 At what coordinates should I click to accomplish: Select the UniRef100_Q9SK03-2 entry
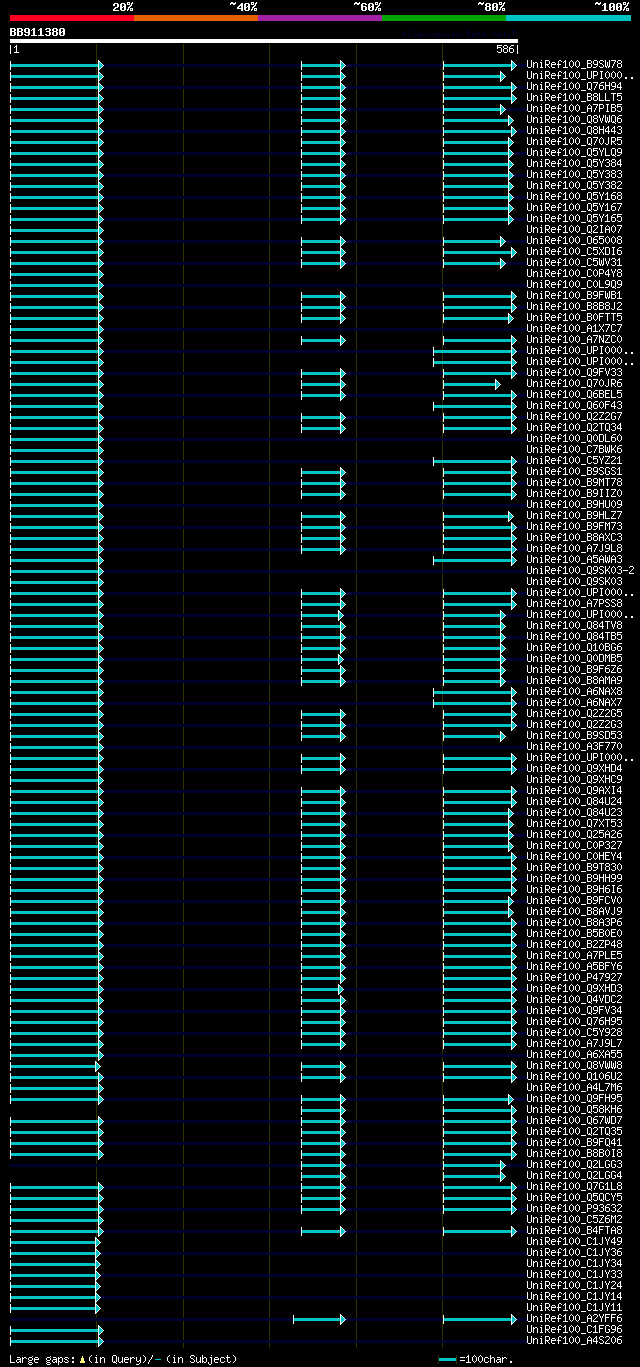tap(580, 570)
